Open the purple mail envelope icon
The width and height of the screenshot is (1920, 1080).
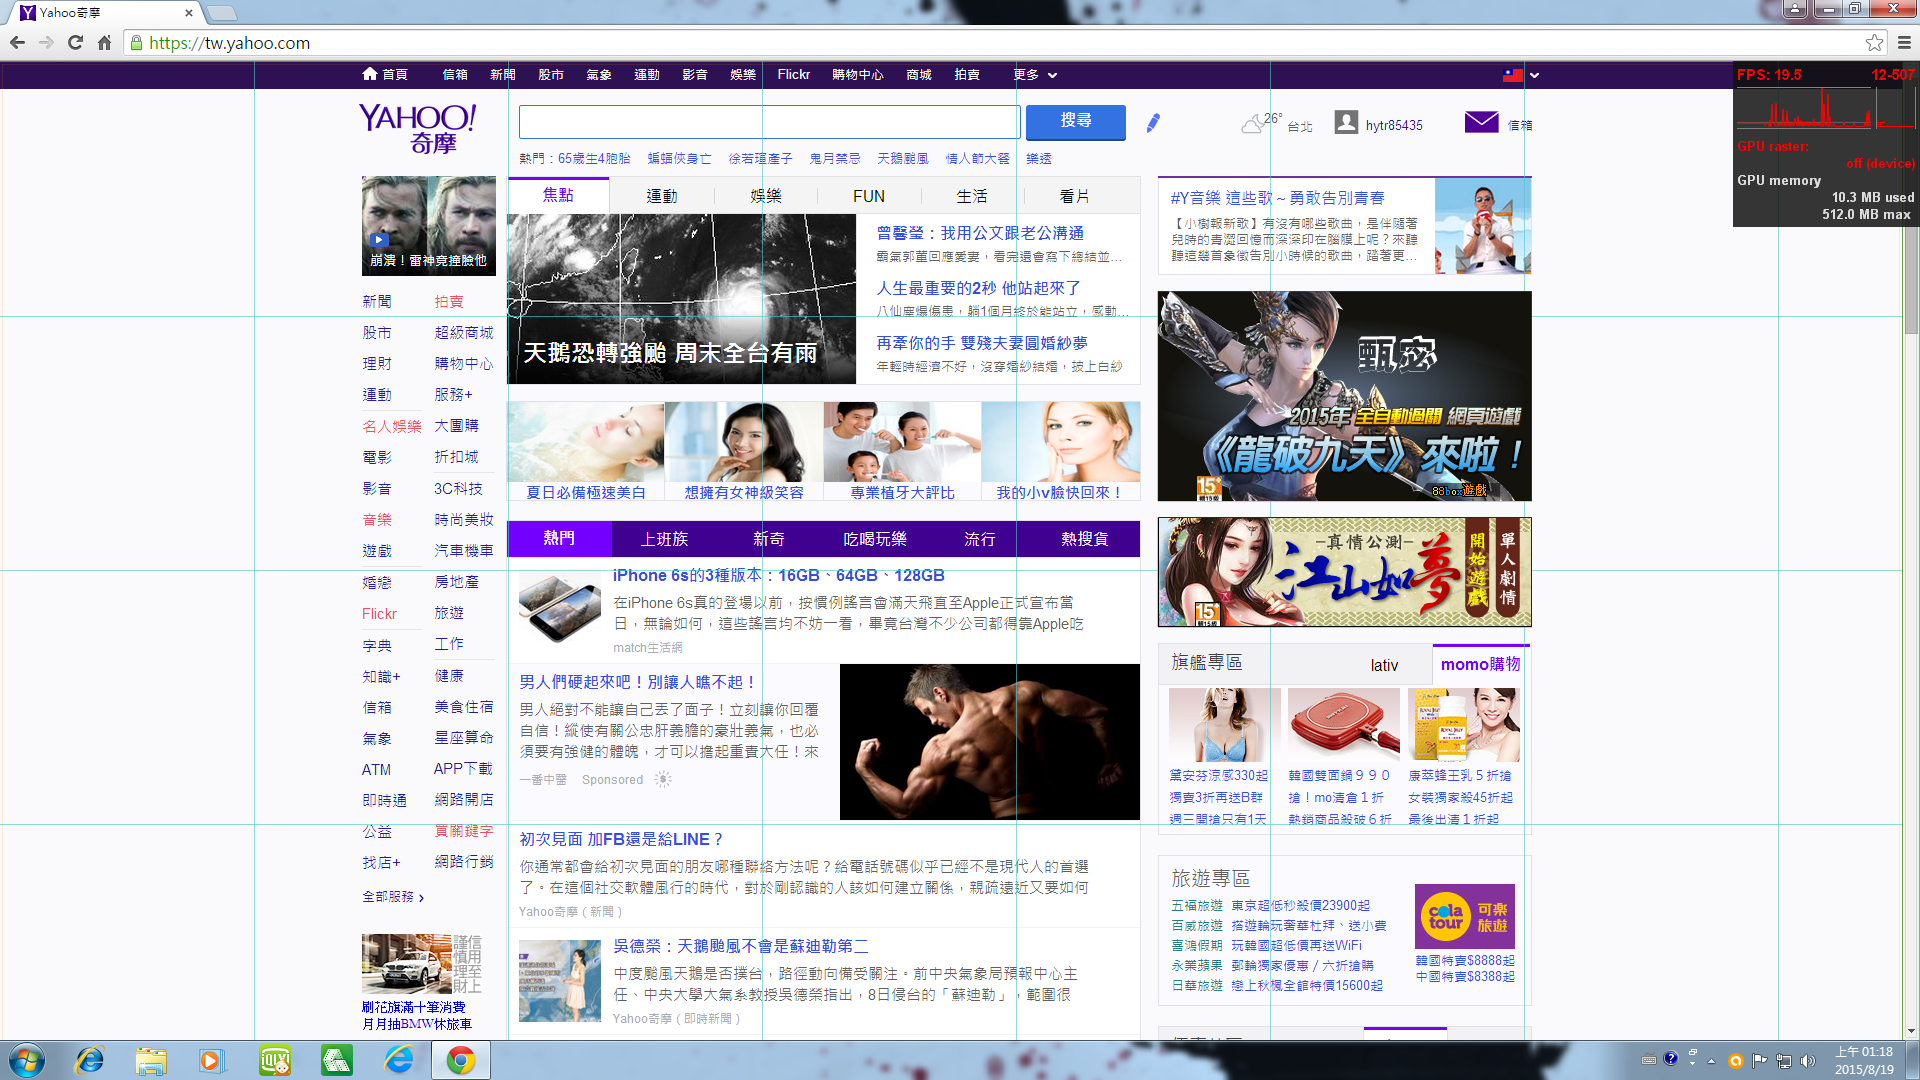(1481, 122)
